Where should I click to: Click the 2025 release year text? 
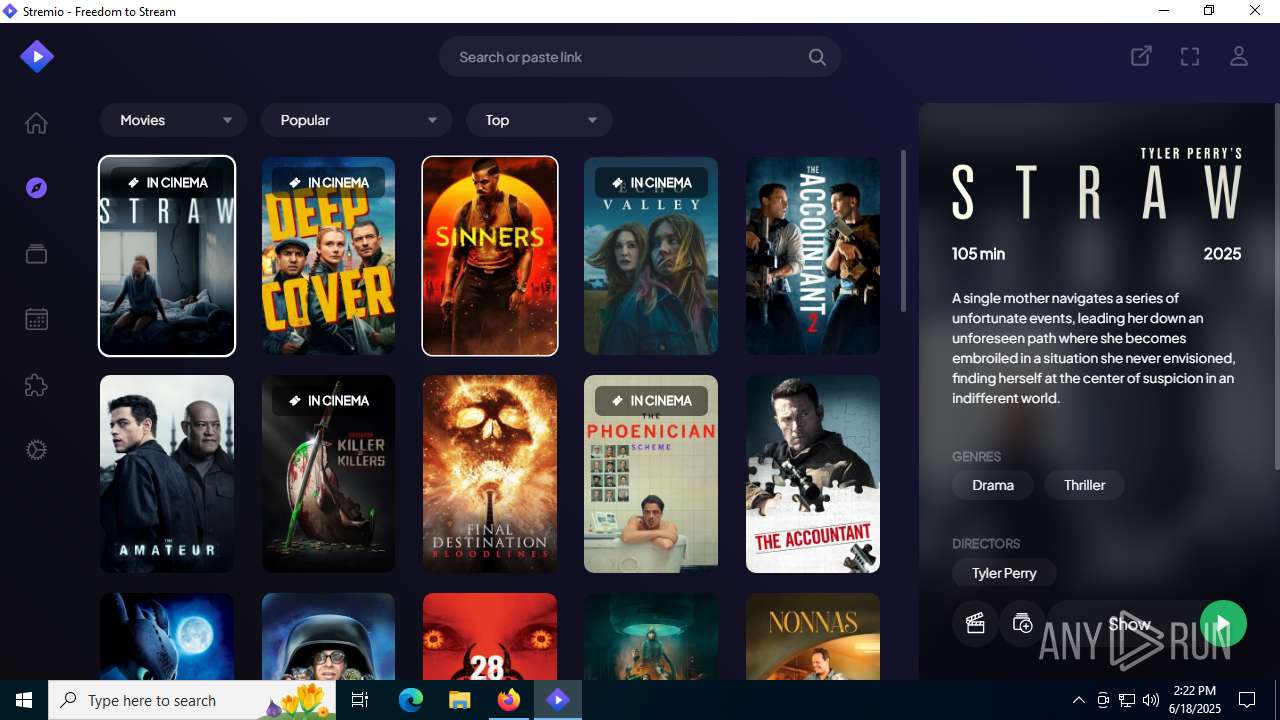click(1222, 254)
